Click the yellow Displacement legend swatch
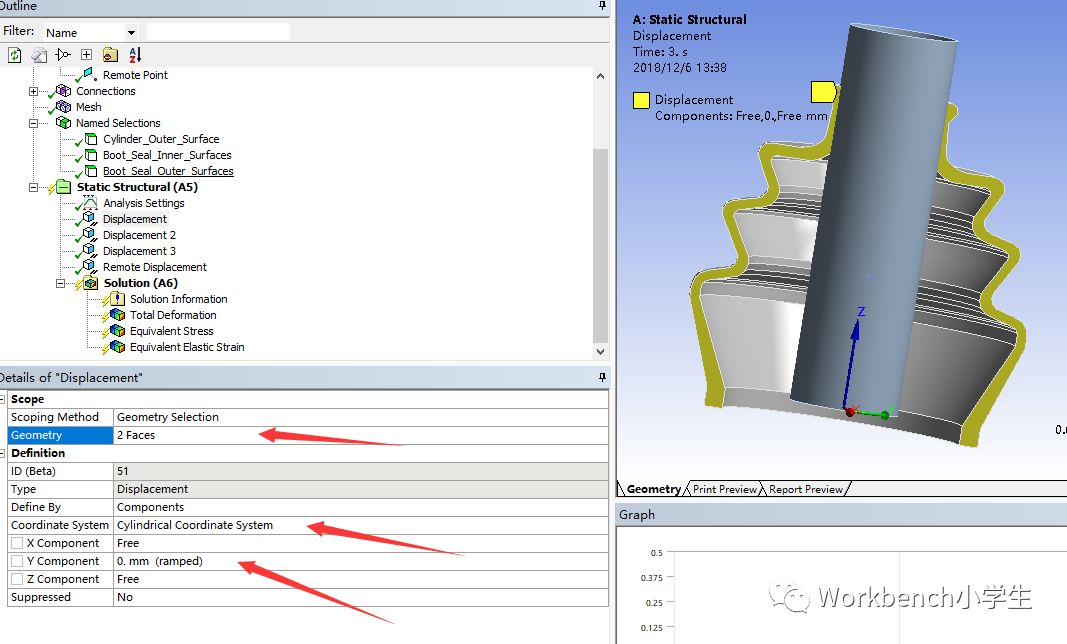Image resolution: width=1067 pixels, height=644 pixels. click(641, 100)
